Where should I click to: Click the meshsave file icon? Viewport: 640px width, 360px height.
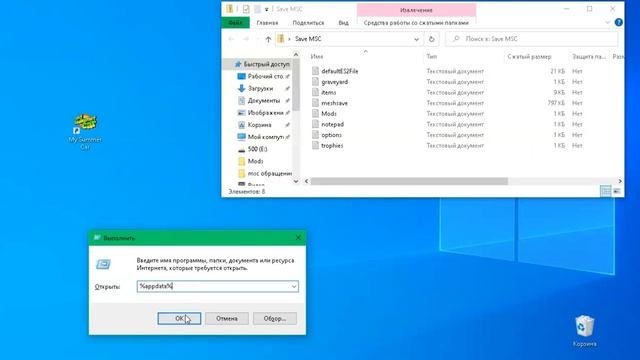(x=315, y=103)
